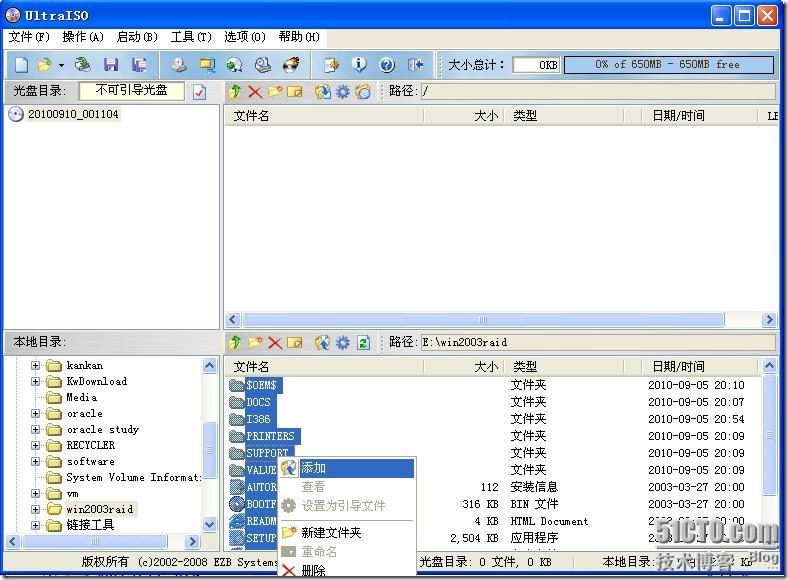Click the 不可引导光盘 boot status box
The image size is (788, 580).
(x=132, y=91)
